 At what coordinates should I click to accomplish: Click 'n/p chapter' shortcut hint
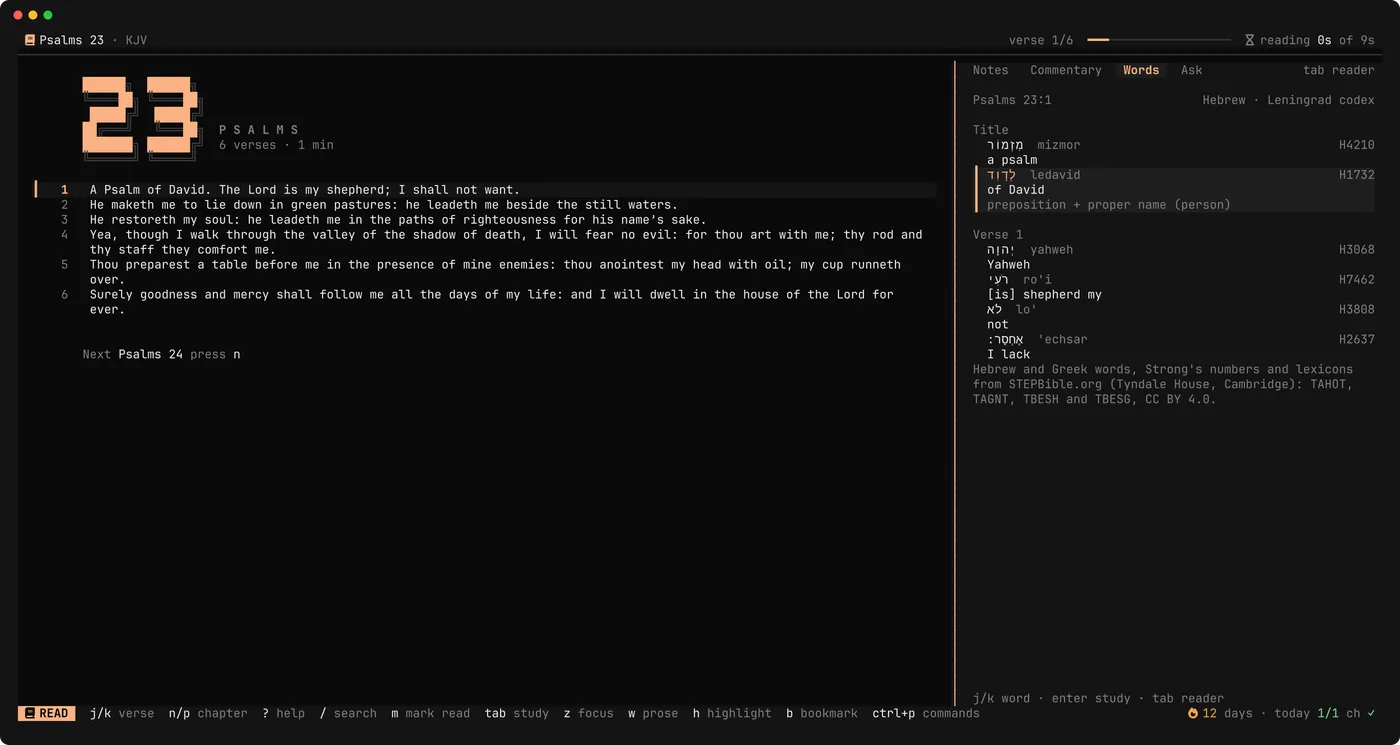click(208, 713)
